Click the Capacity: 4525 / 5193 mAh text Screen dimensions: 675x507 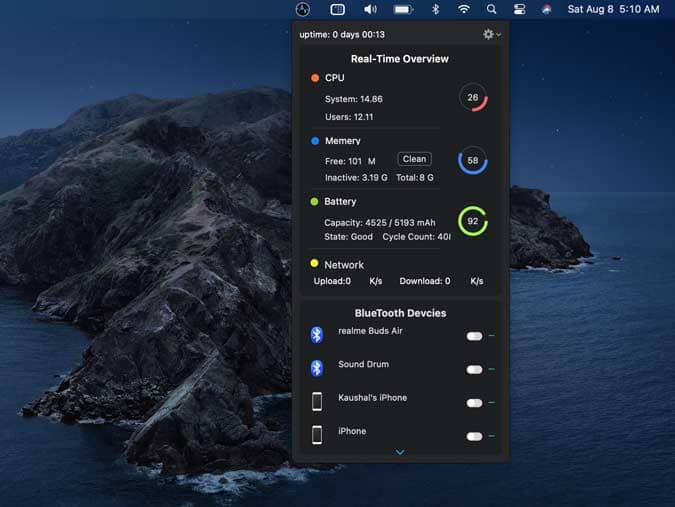(380, 223)
